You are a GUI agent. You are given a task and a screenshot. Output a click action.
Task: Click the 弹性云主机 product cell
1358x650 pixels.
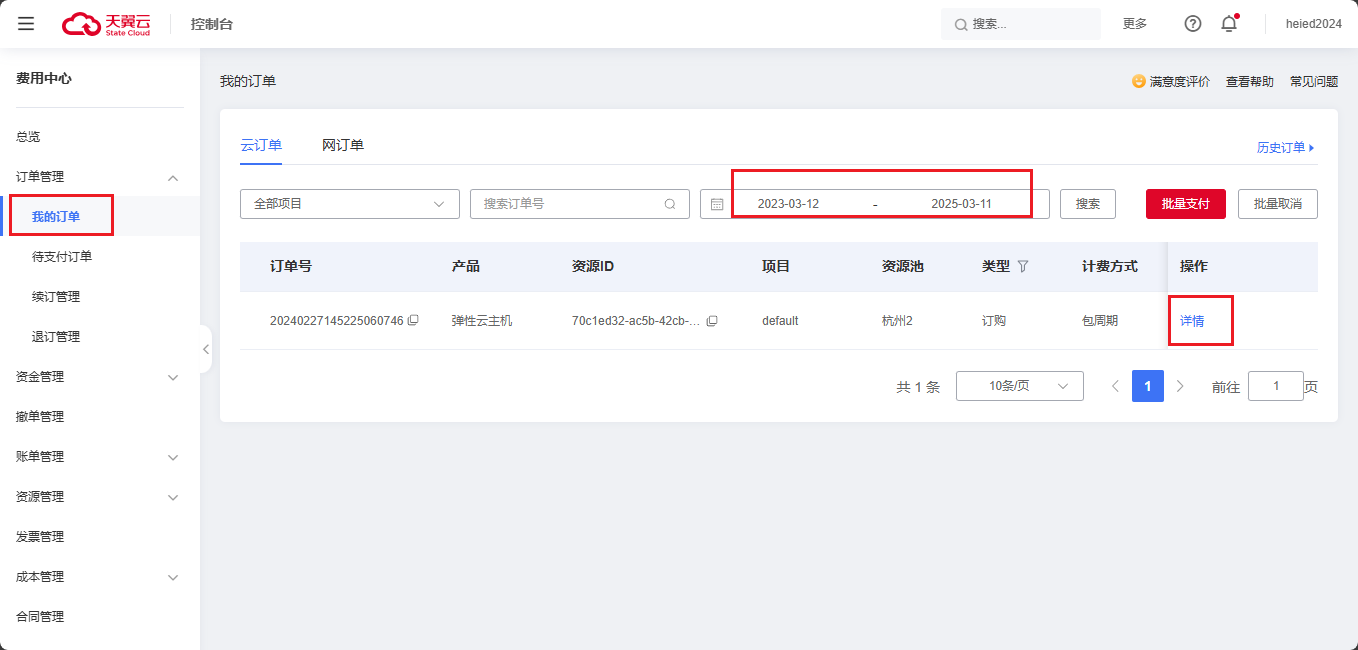pos(482,321)
